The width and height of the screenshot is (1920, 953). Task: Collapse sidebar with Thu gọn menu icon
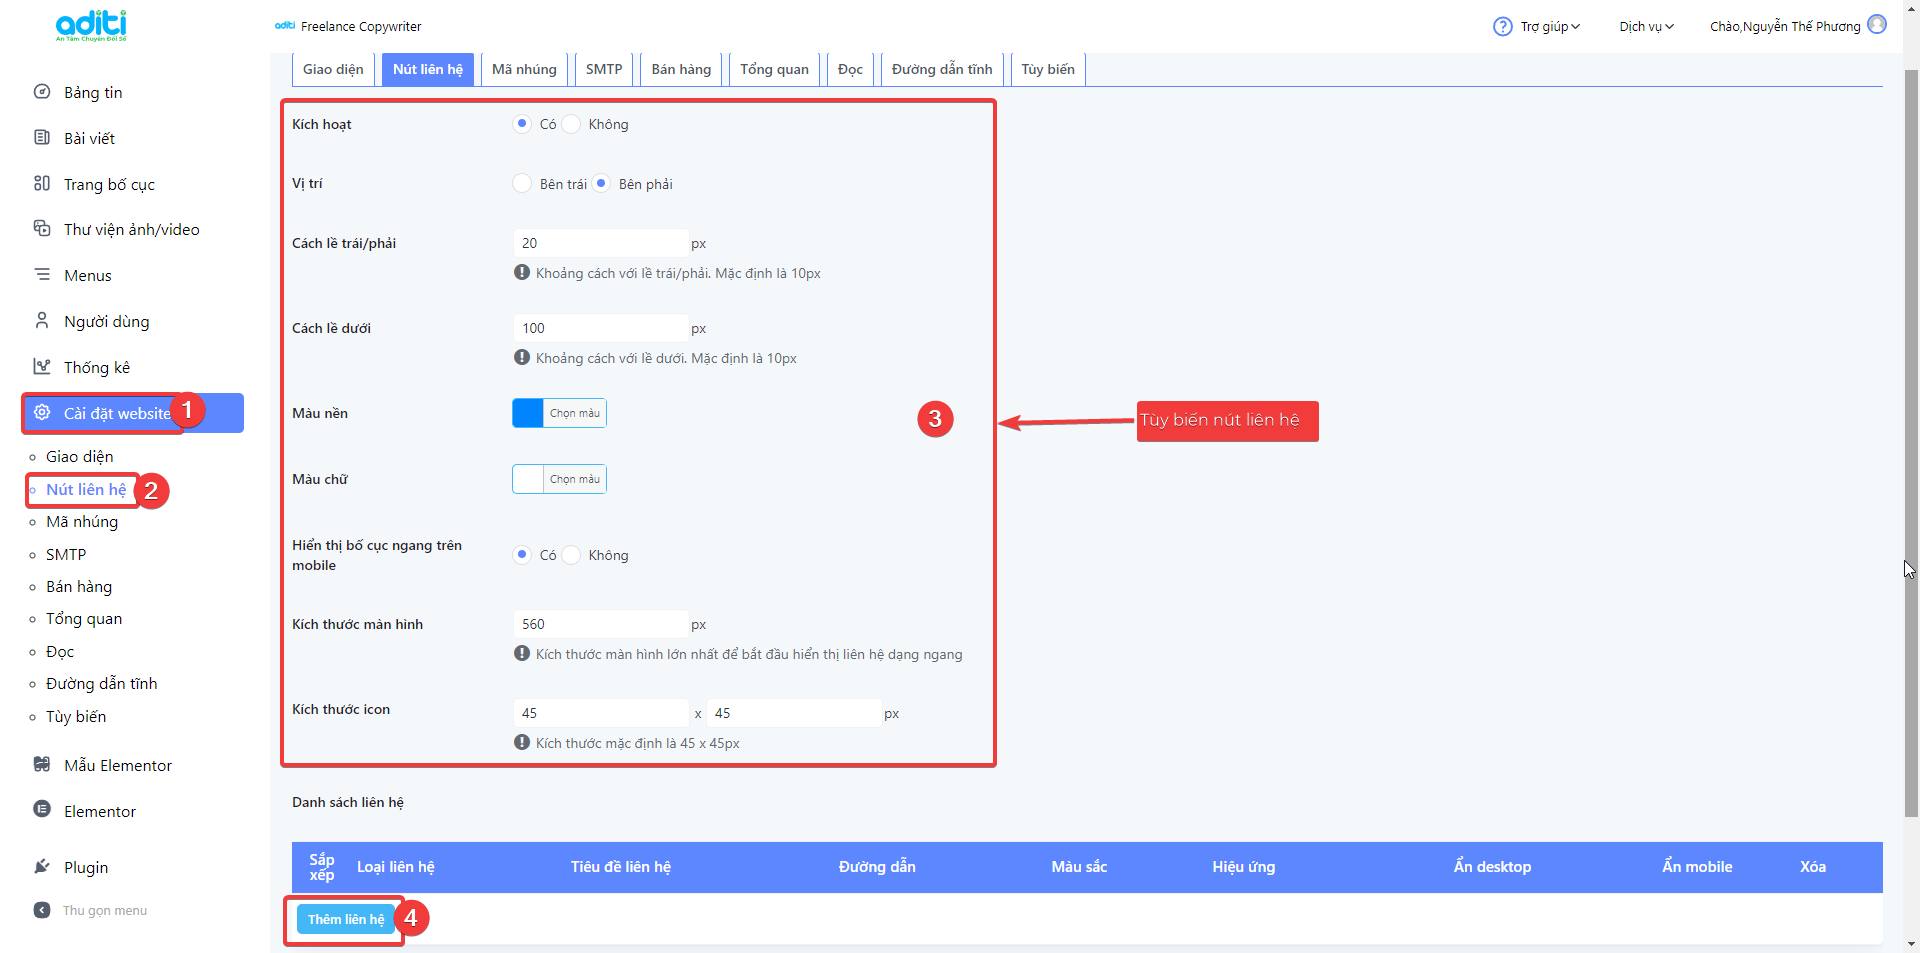click(x=42, y=910)
